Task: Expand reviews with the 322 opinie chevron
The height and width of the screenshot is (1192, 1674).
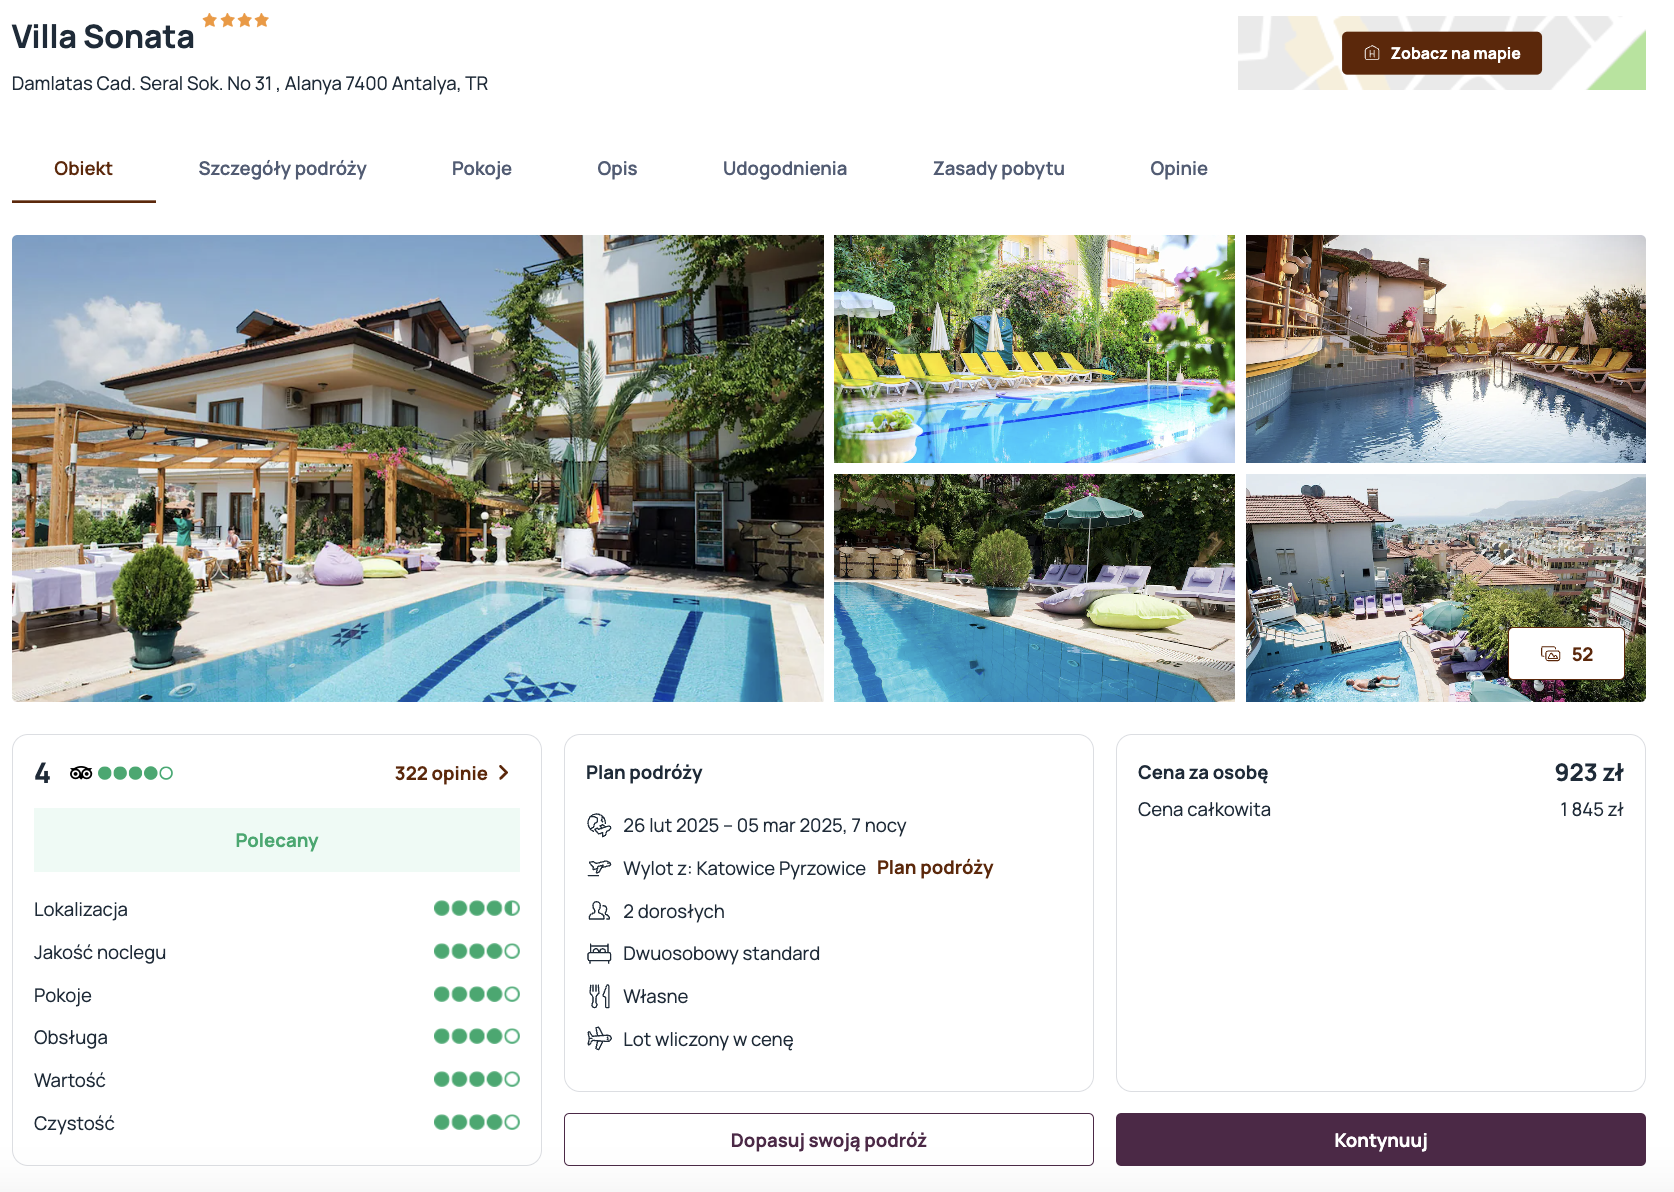Action: coord(504,773)
